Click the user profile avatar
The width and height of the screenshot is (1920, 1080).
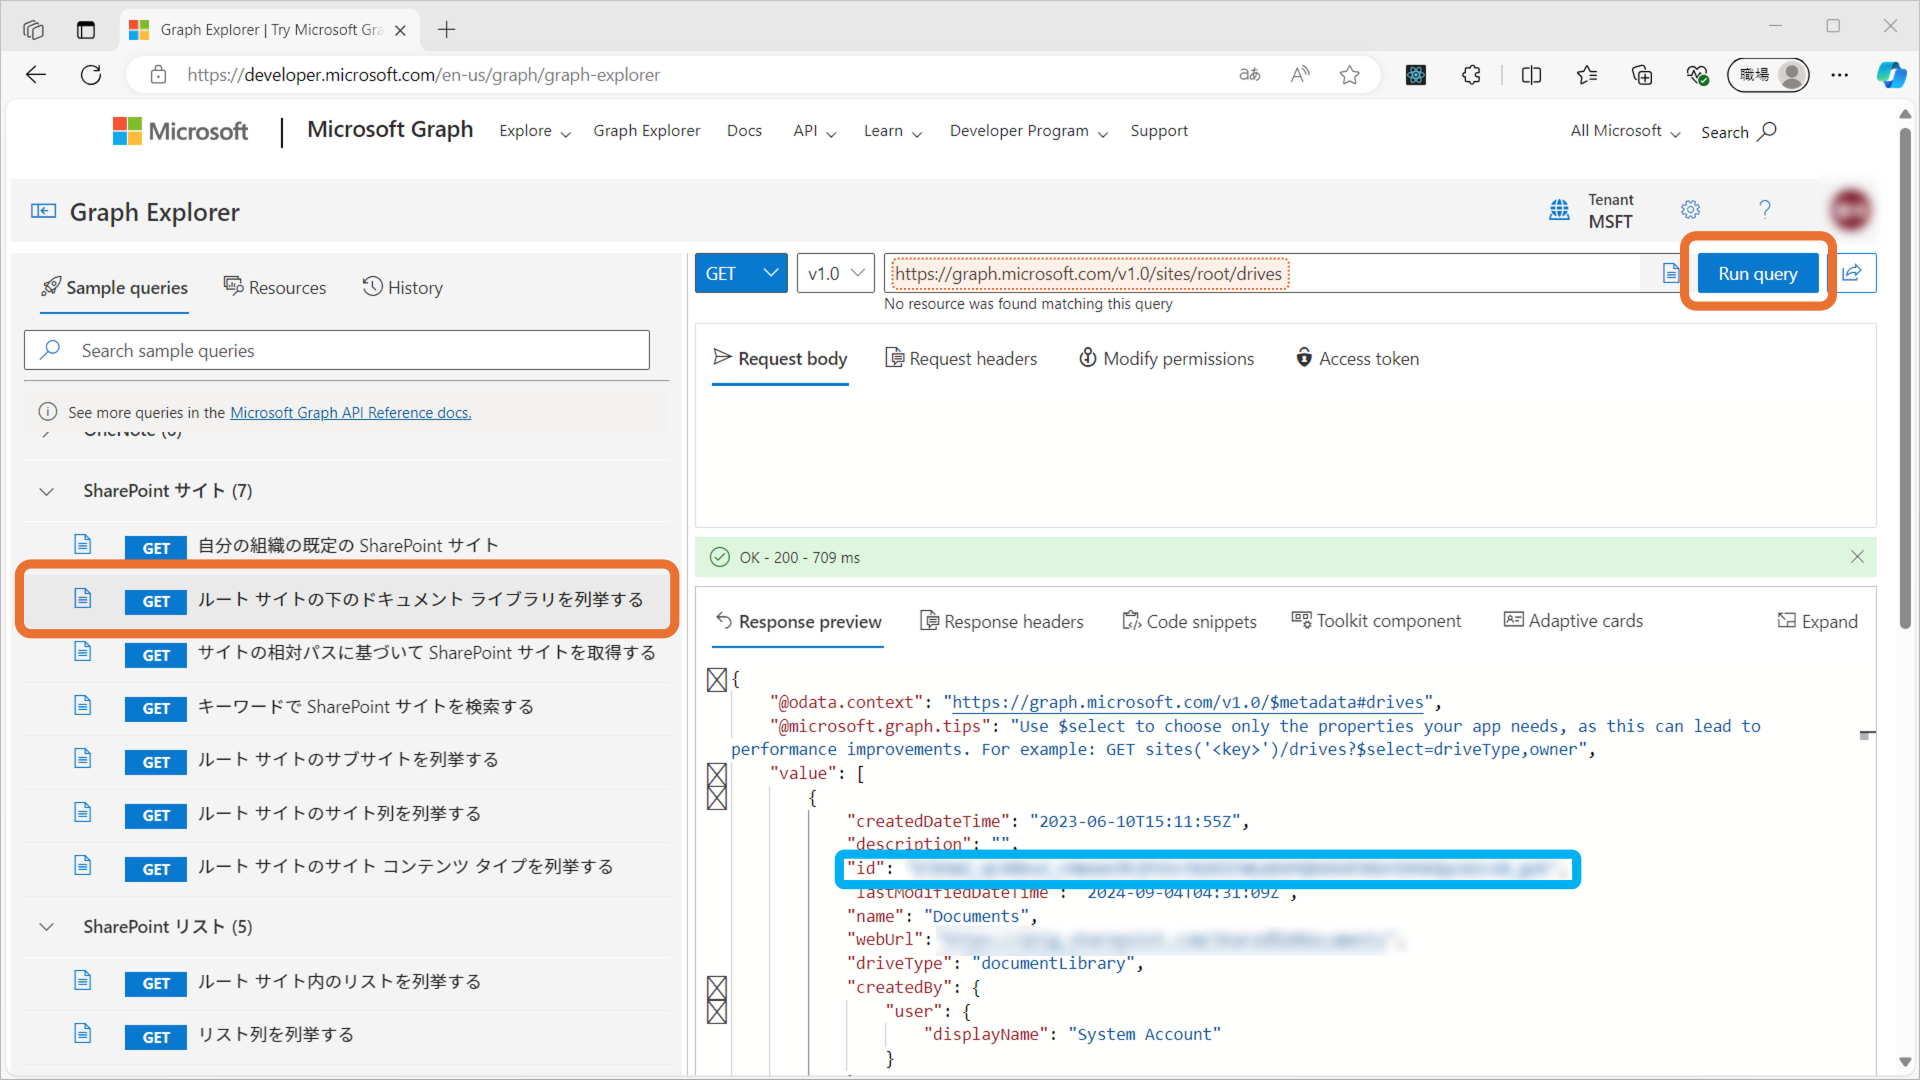tap(1851, 210)
